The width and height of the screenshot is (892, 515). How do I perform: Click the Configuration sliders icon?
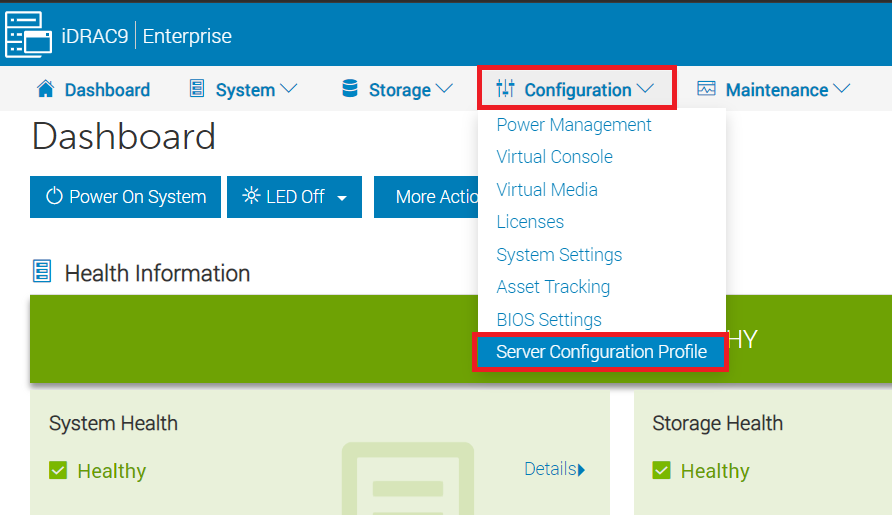(504, 89)
